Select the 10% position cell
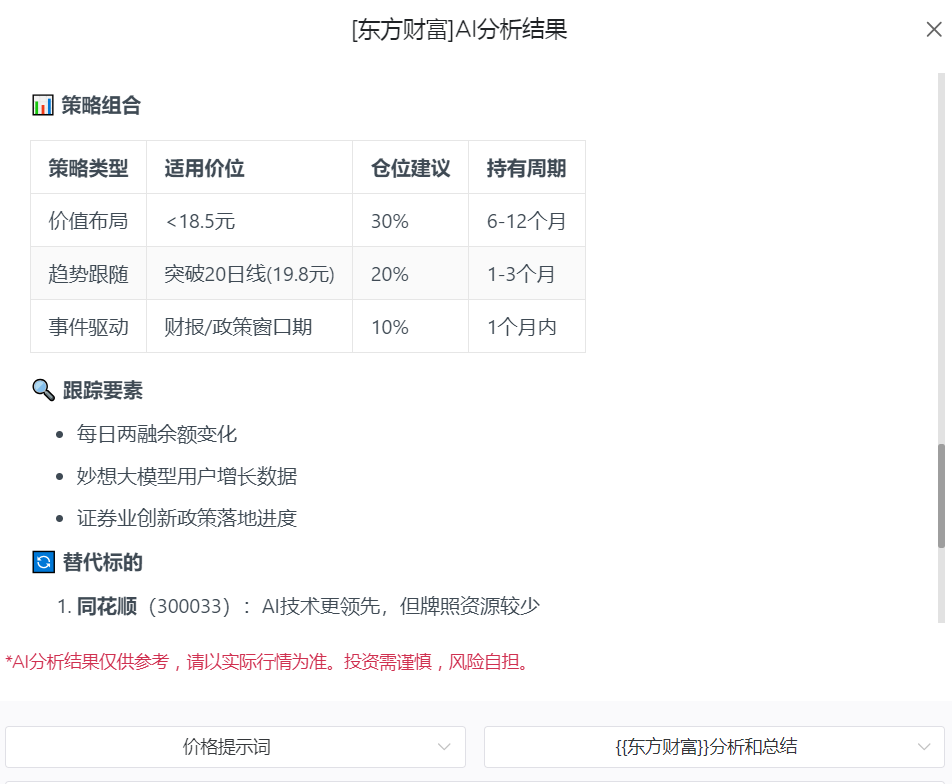952x784 pixels. (x=410, y=327)
